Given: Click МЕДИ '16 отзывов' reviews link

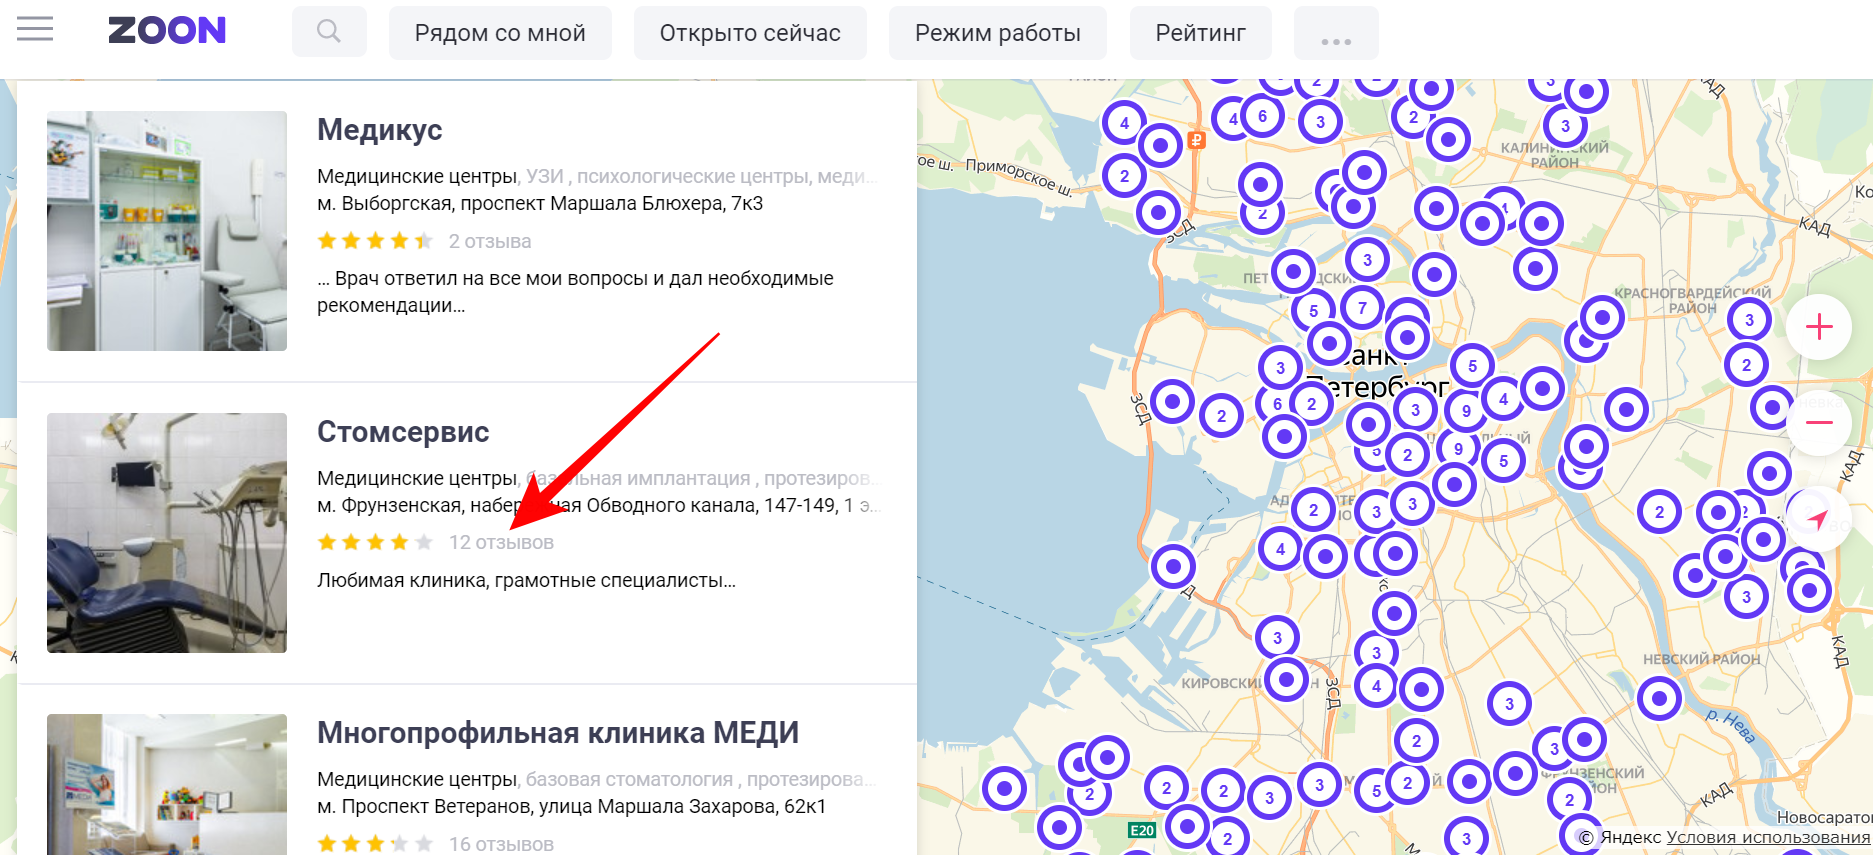Looking at the screenshot, I should (x=501, y=844).
